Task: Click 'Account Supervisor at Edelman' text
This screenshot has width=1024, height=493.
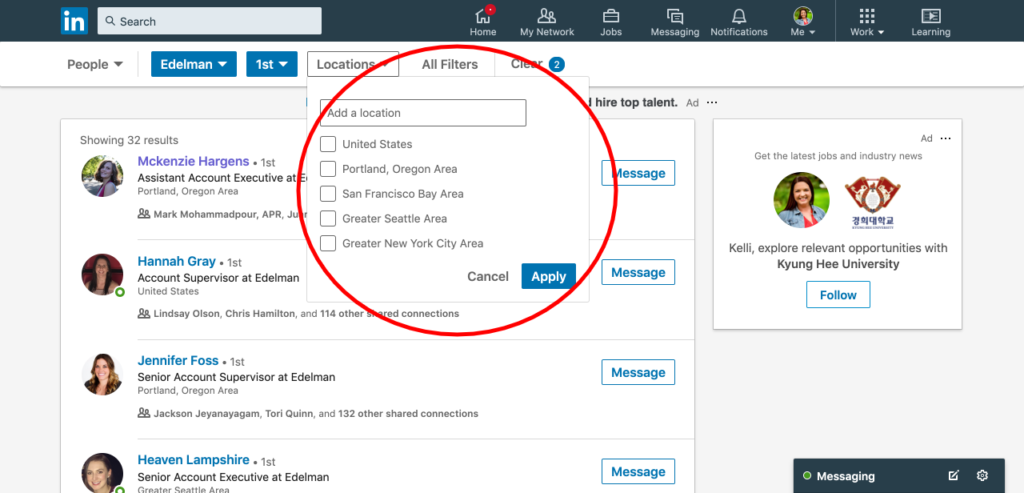Action: [218, 278]
